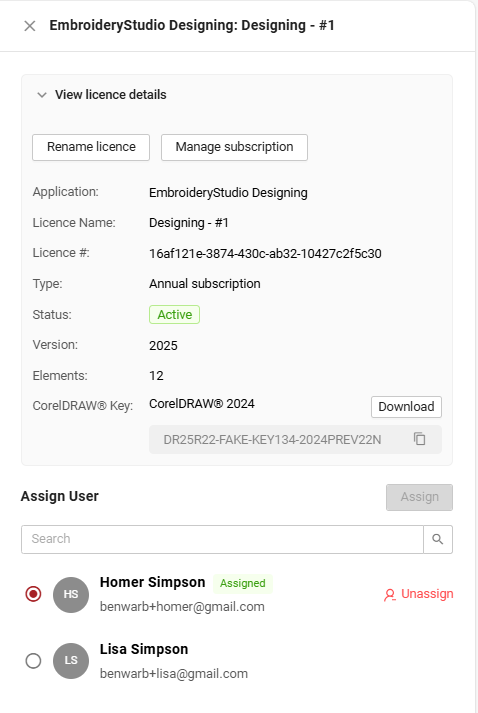Close the licence panel with the X icon

click(30, 26)
